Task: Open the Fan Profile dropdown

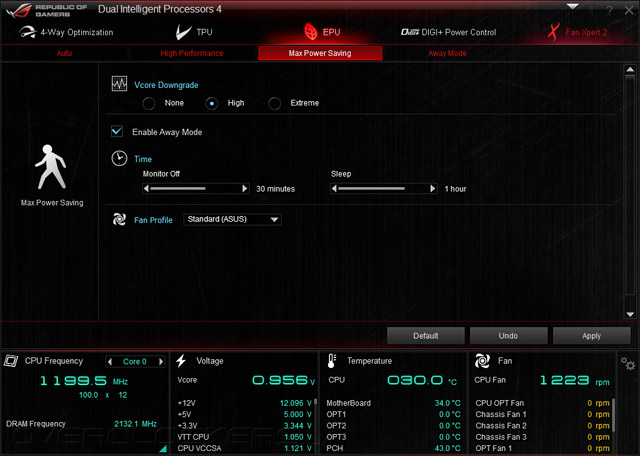Action: point(232,219)
